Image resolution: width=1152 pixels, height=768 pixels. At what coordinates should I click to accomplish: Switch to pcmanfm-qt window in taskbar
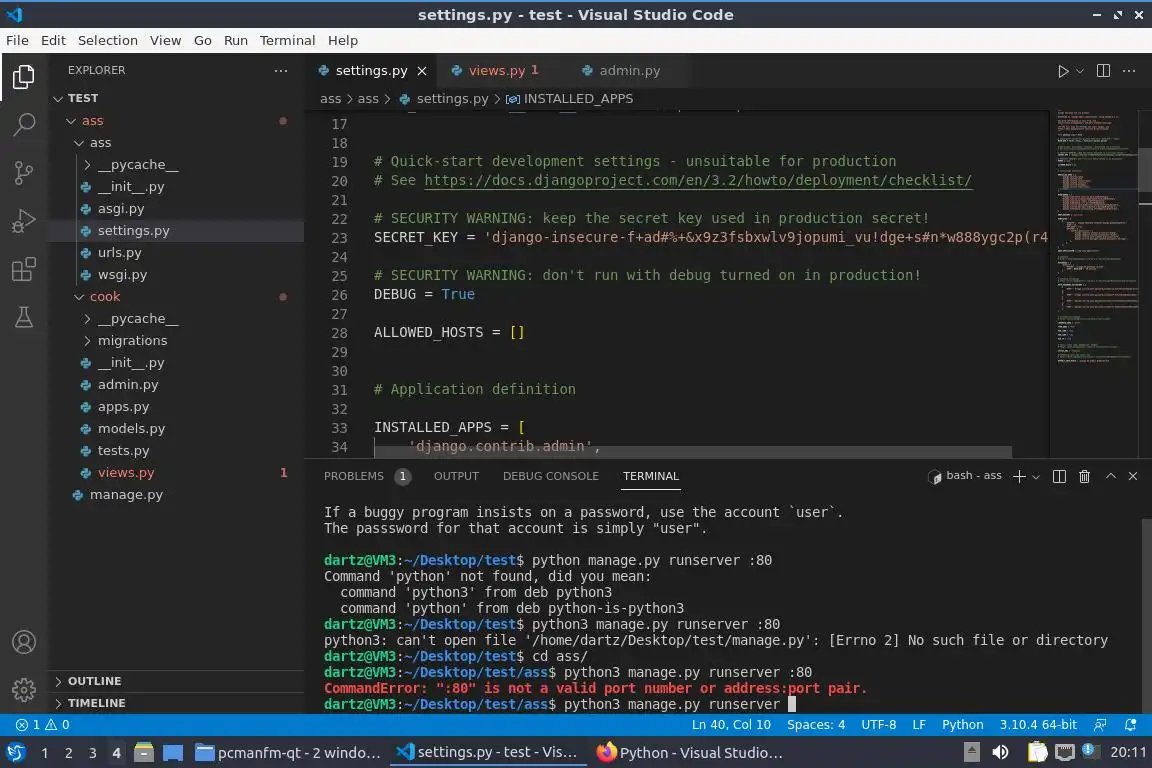[288, 752]
